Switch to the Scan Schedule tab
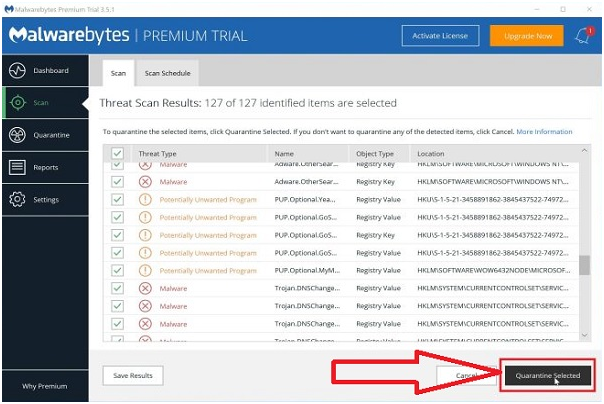 pyautogui.click(x=167, y=73)
